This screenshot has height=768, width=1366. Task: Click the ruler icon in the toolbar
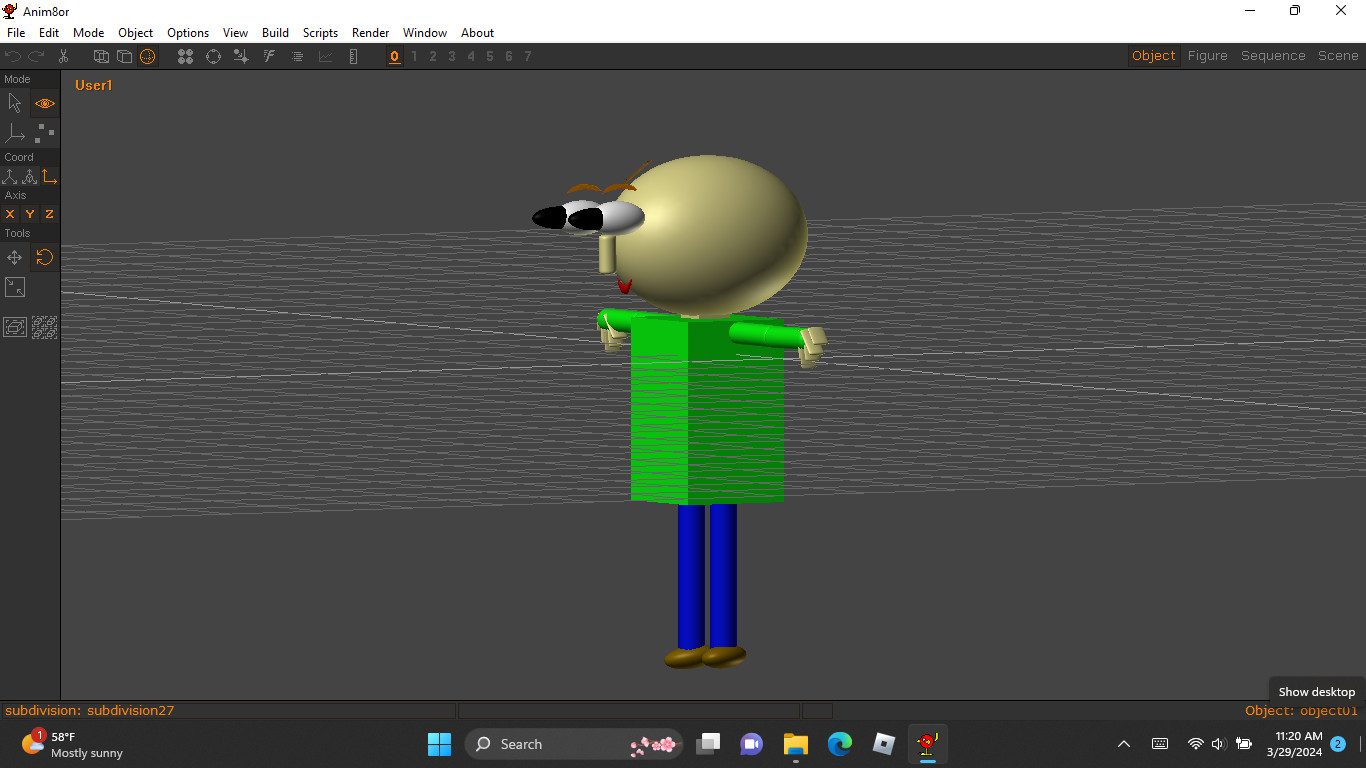[353, 56]
